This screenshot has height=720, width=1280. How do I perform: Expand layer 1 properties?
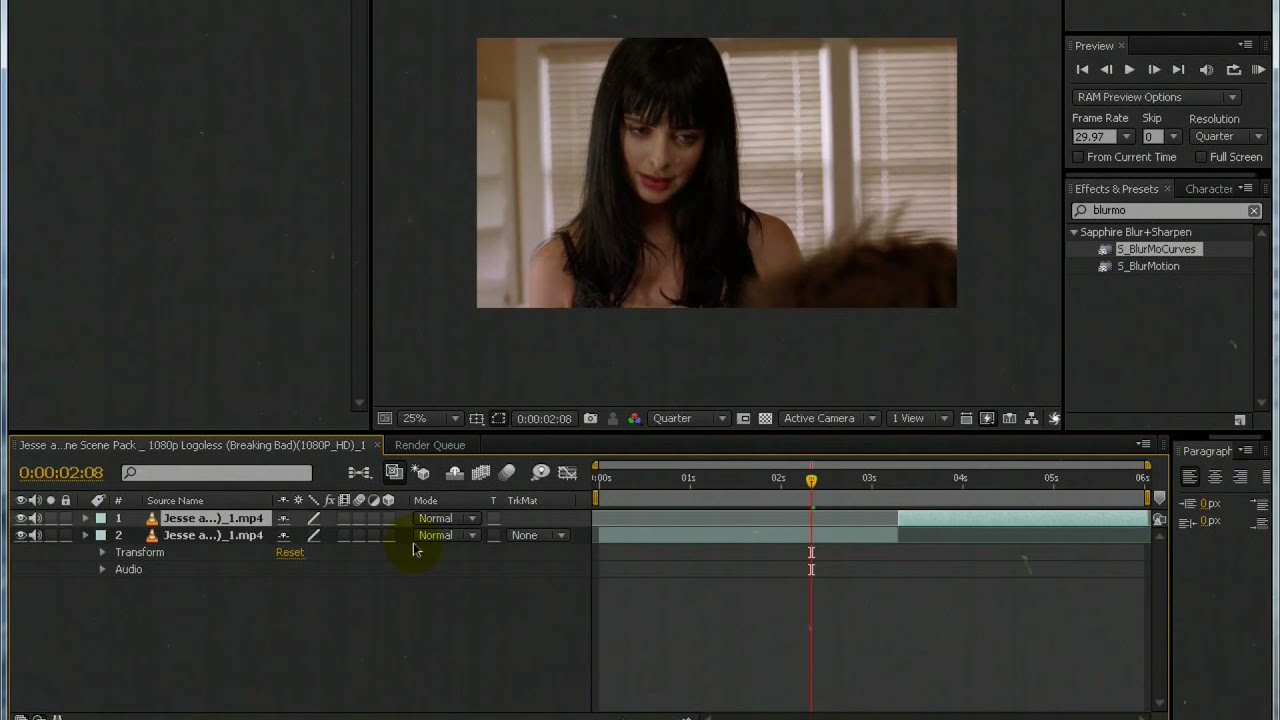(x=85, y=518)
